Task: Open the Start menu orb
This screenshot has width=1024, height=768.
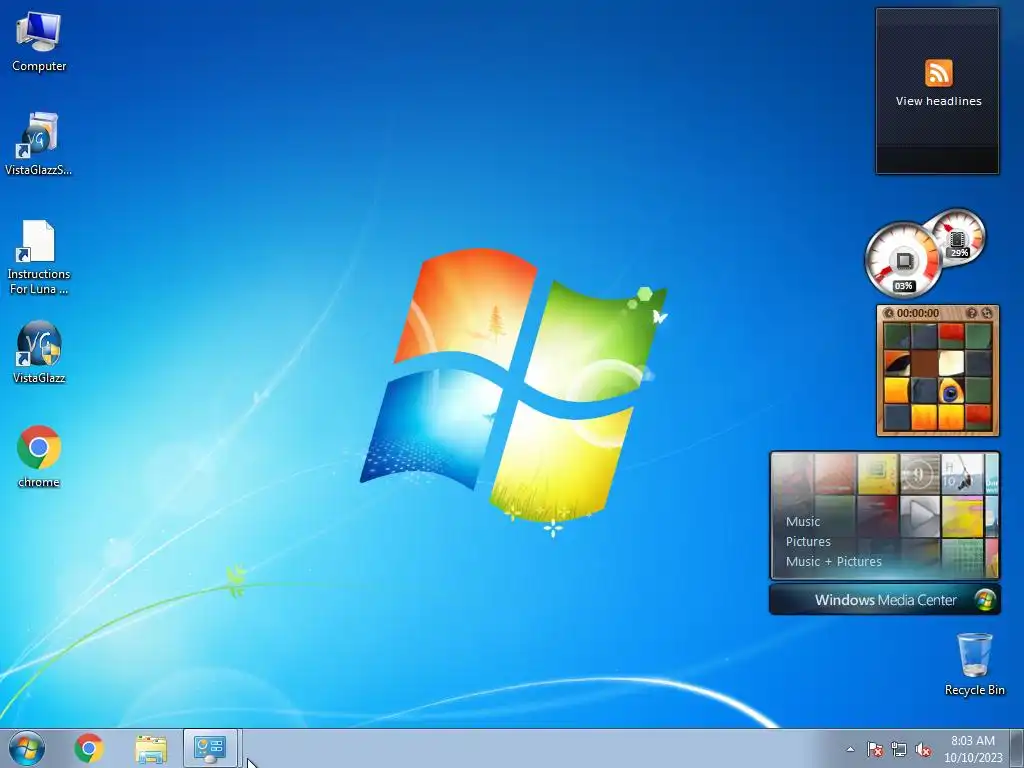Action: [27, 748]
